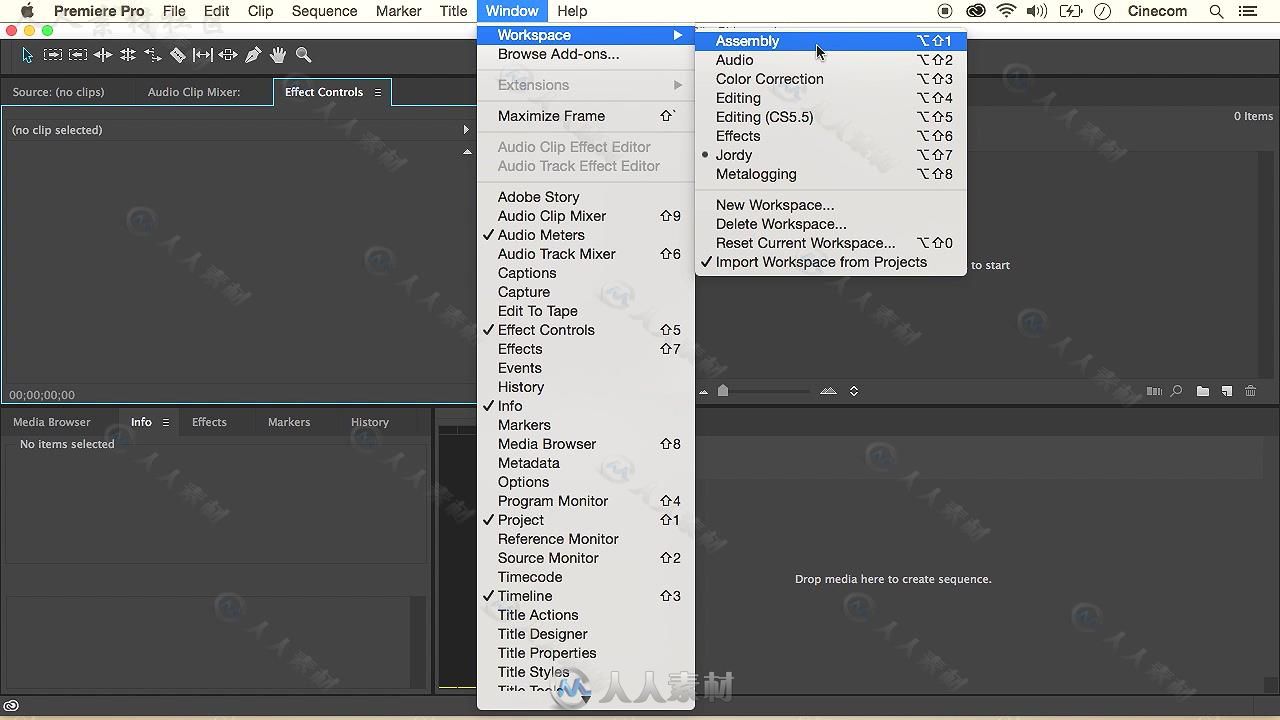Open sort icons stepper in Project panel
The height and width of the screenshot is (720, 1280).
tap(854, 391)
